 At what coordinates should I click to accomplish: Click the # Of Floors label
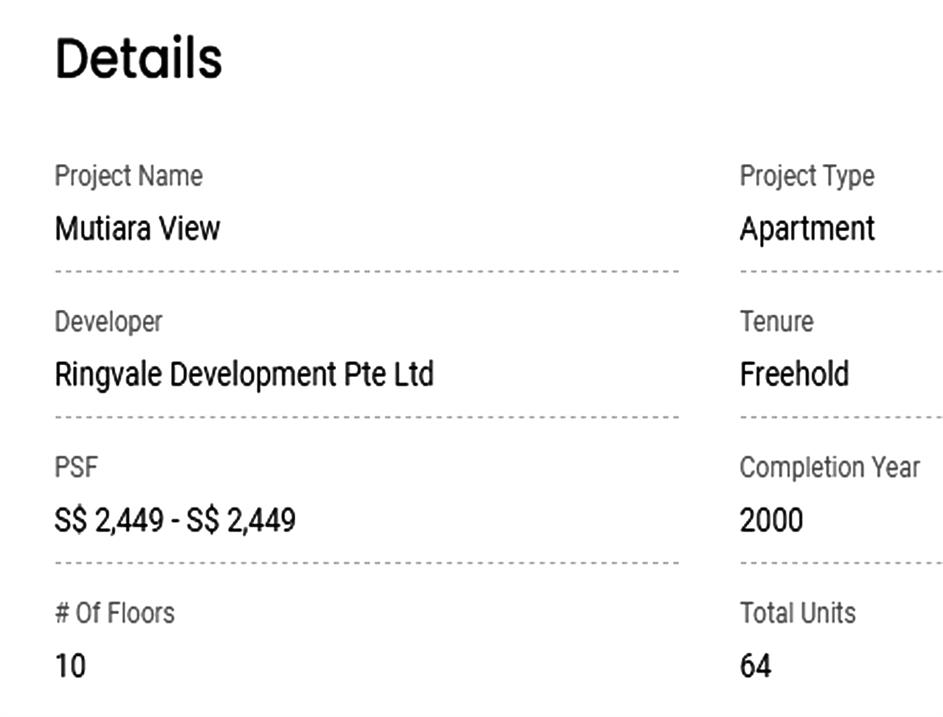114,612
